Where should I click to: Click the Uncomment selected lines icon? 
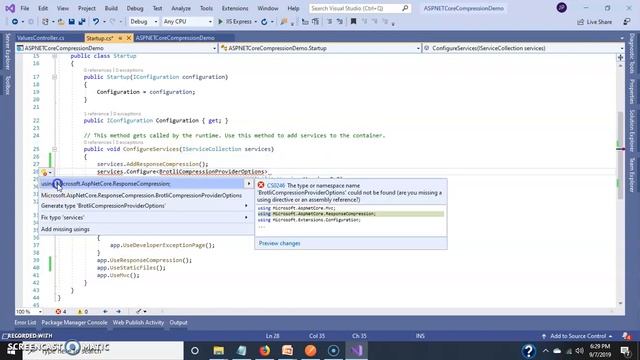(340, 22)
